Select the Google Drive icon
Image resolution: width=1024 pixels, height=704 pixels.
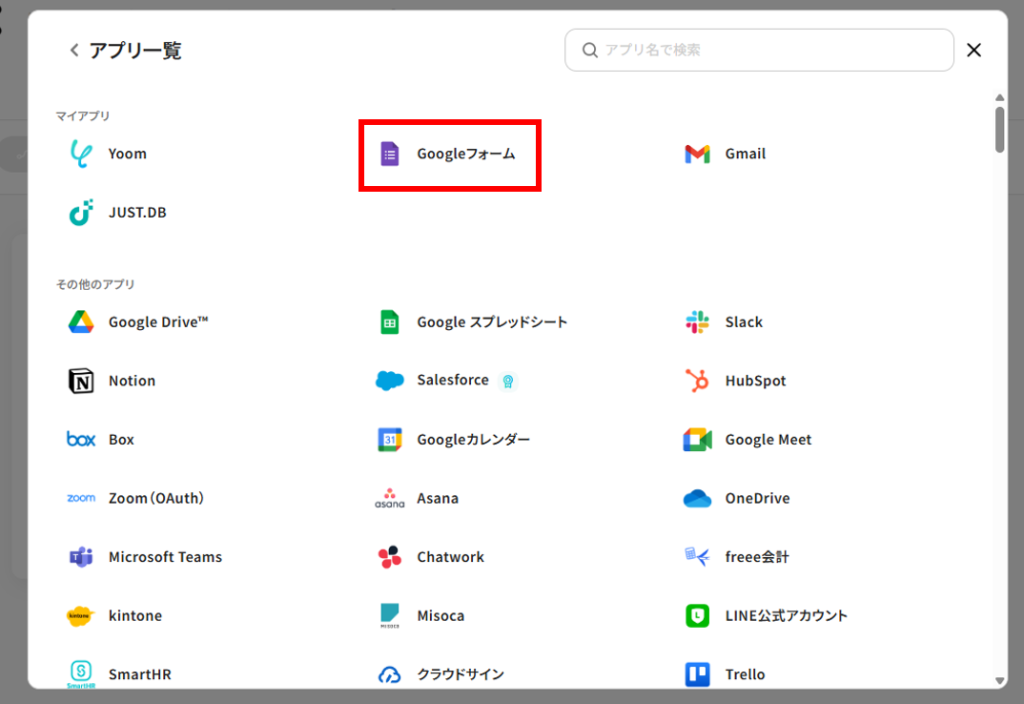pos(80,322)
